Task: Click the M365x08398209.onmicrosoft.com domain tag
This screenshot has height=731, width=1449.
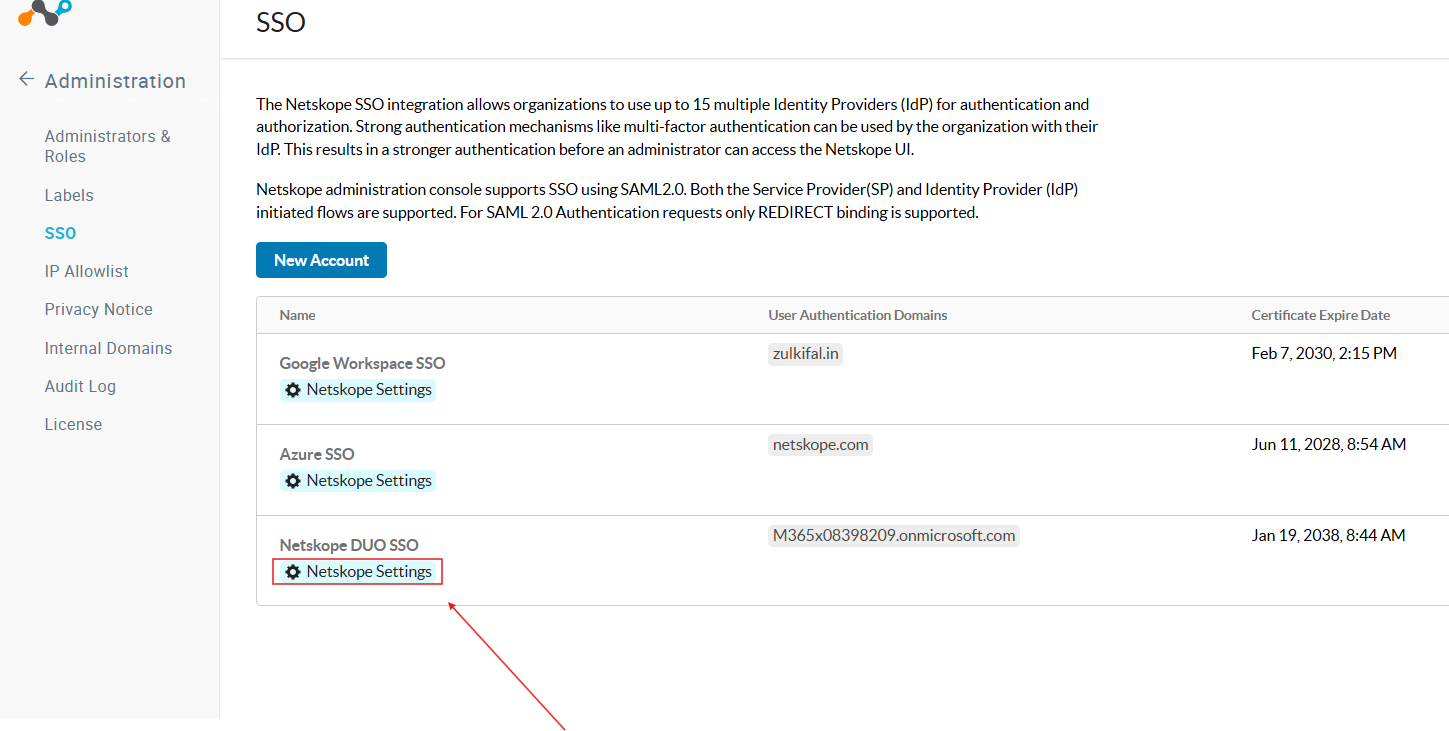Action: 893,536
